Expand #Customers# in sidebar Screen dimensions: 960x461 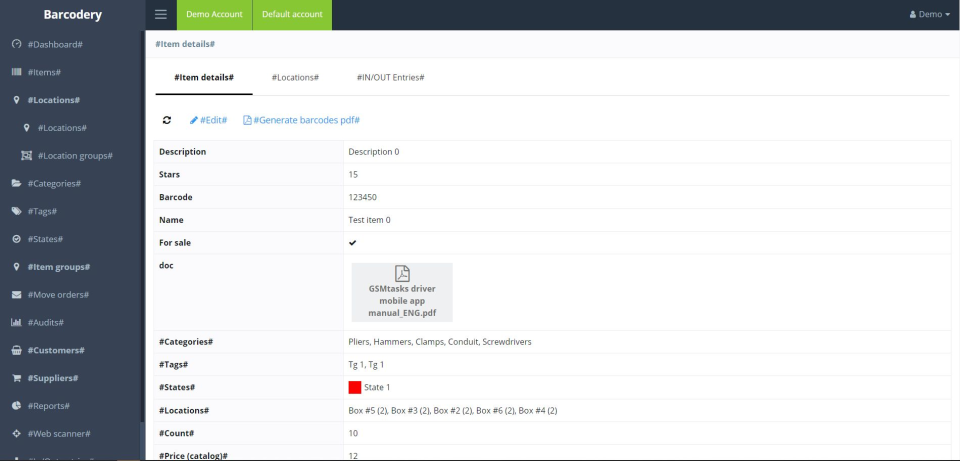coord(56,350)
